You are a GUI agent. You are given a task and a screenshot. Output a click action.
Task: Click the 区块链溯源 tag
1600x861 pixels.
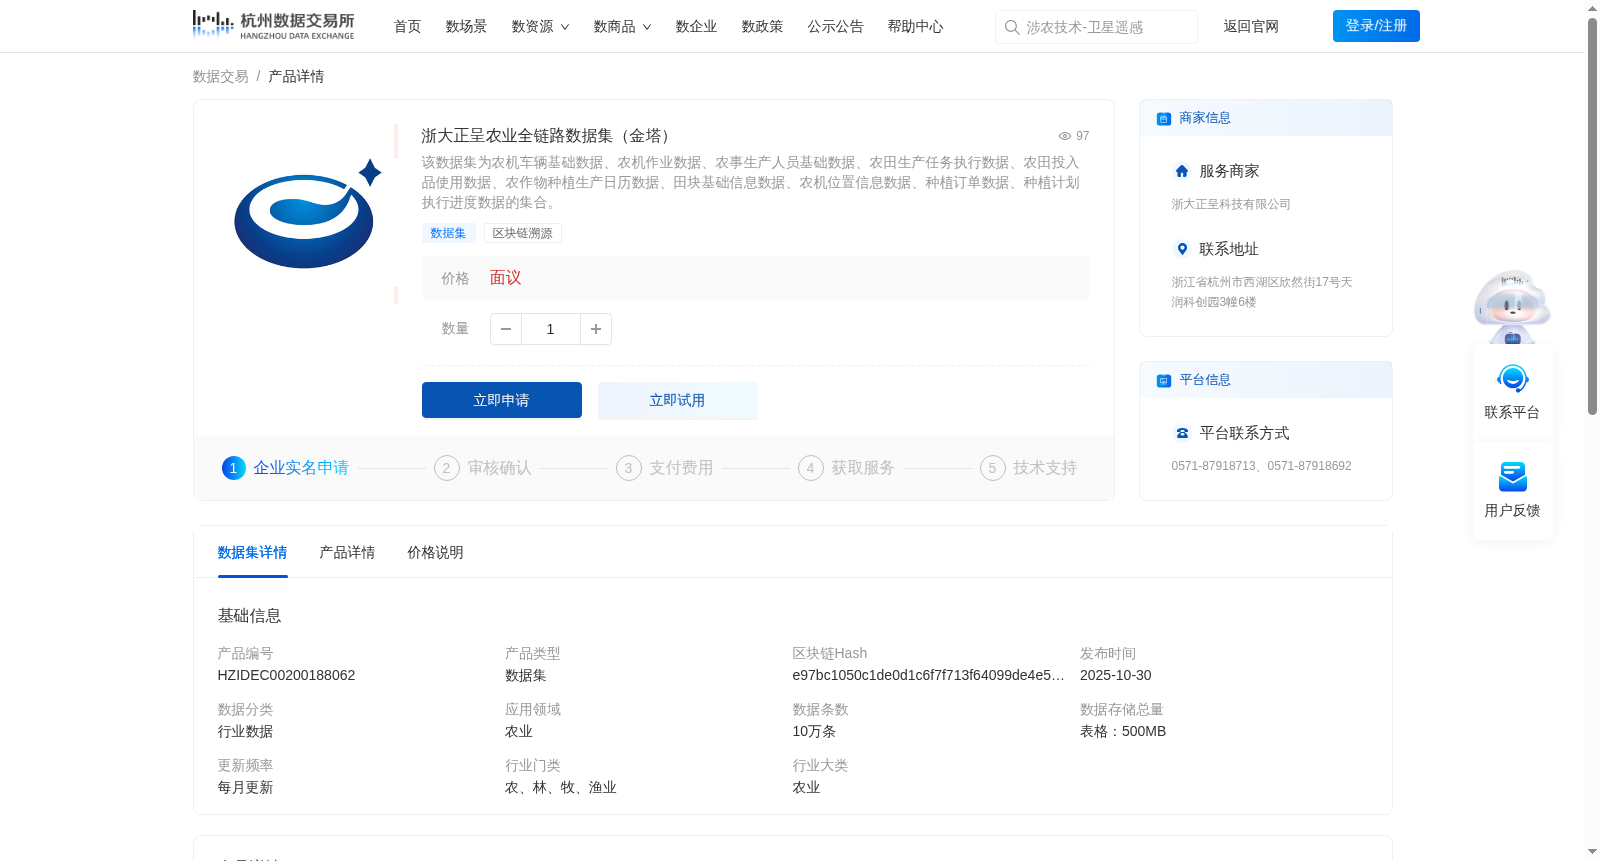[522, 233]
